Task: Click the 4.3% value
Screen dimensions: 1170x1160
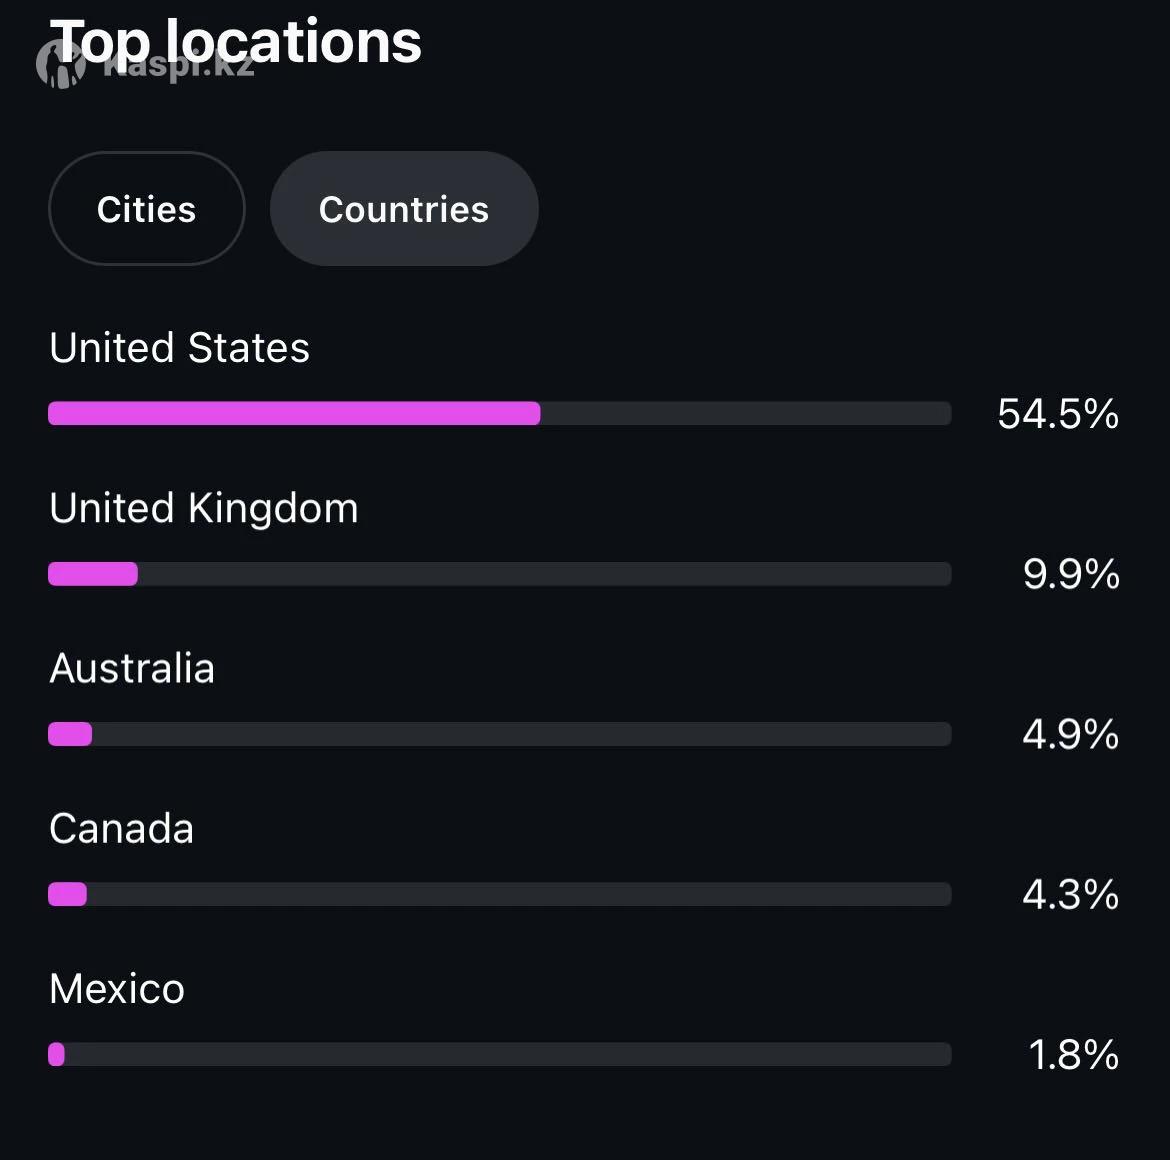Action: pyautogui.click(x=1070, y=894)
